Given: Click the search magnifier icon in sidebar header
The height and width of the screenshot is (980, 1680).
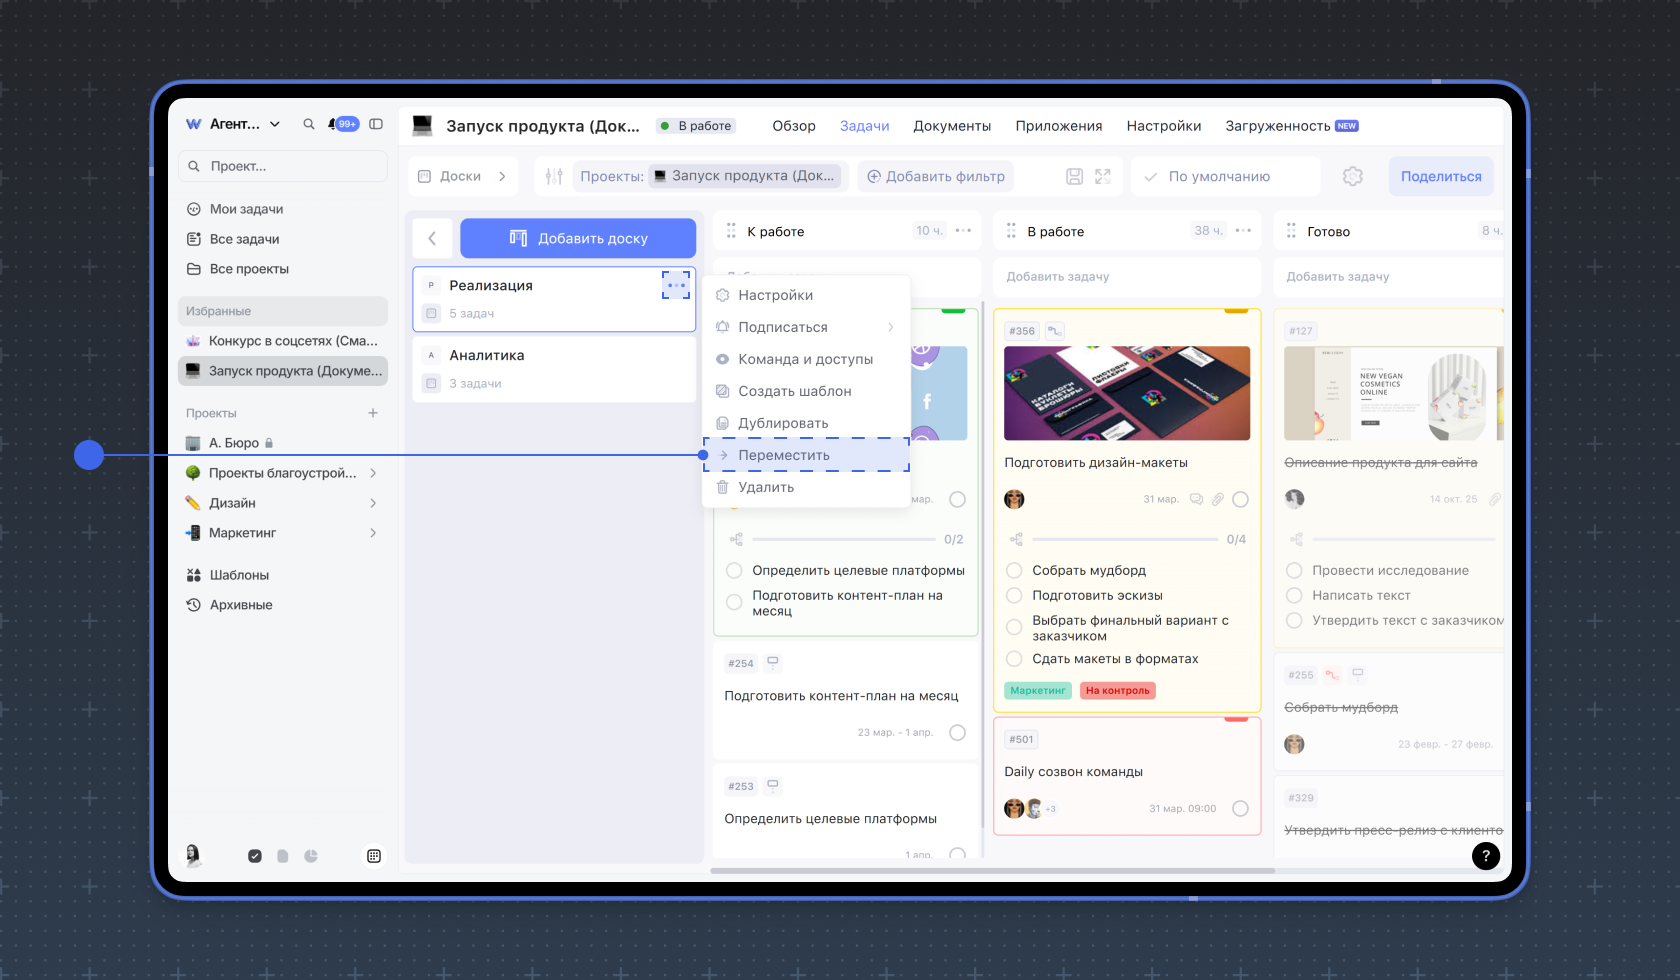Looking at the screenshot, I should tap(309, 124).
